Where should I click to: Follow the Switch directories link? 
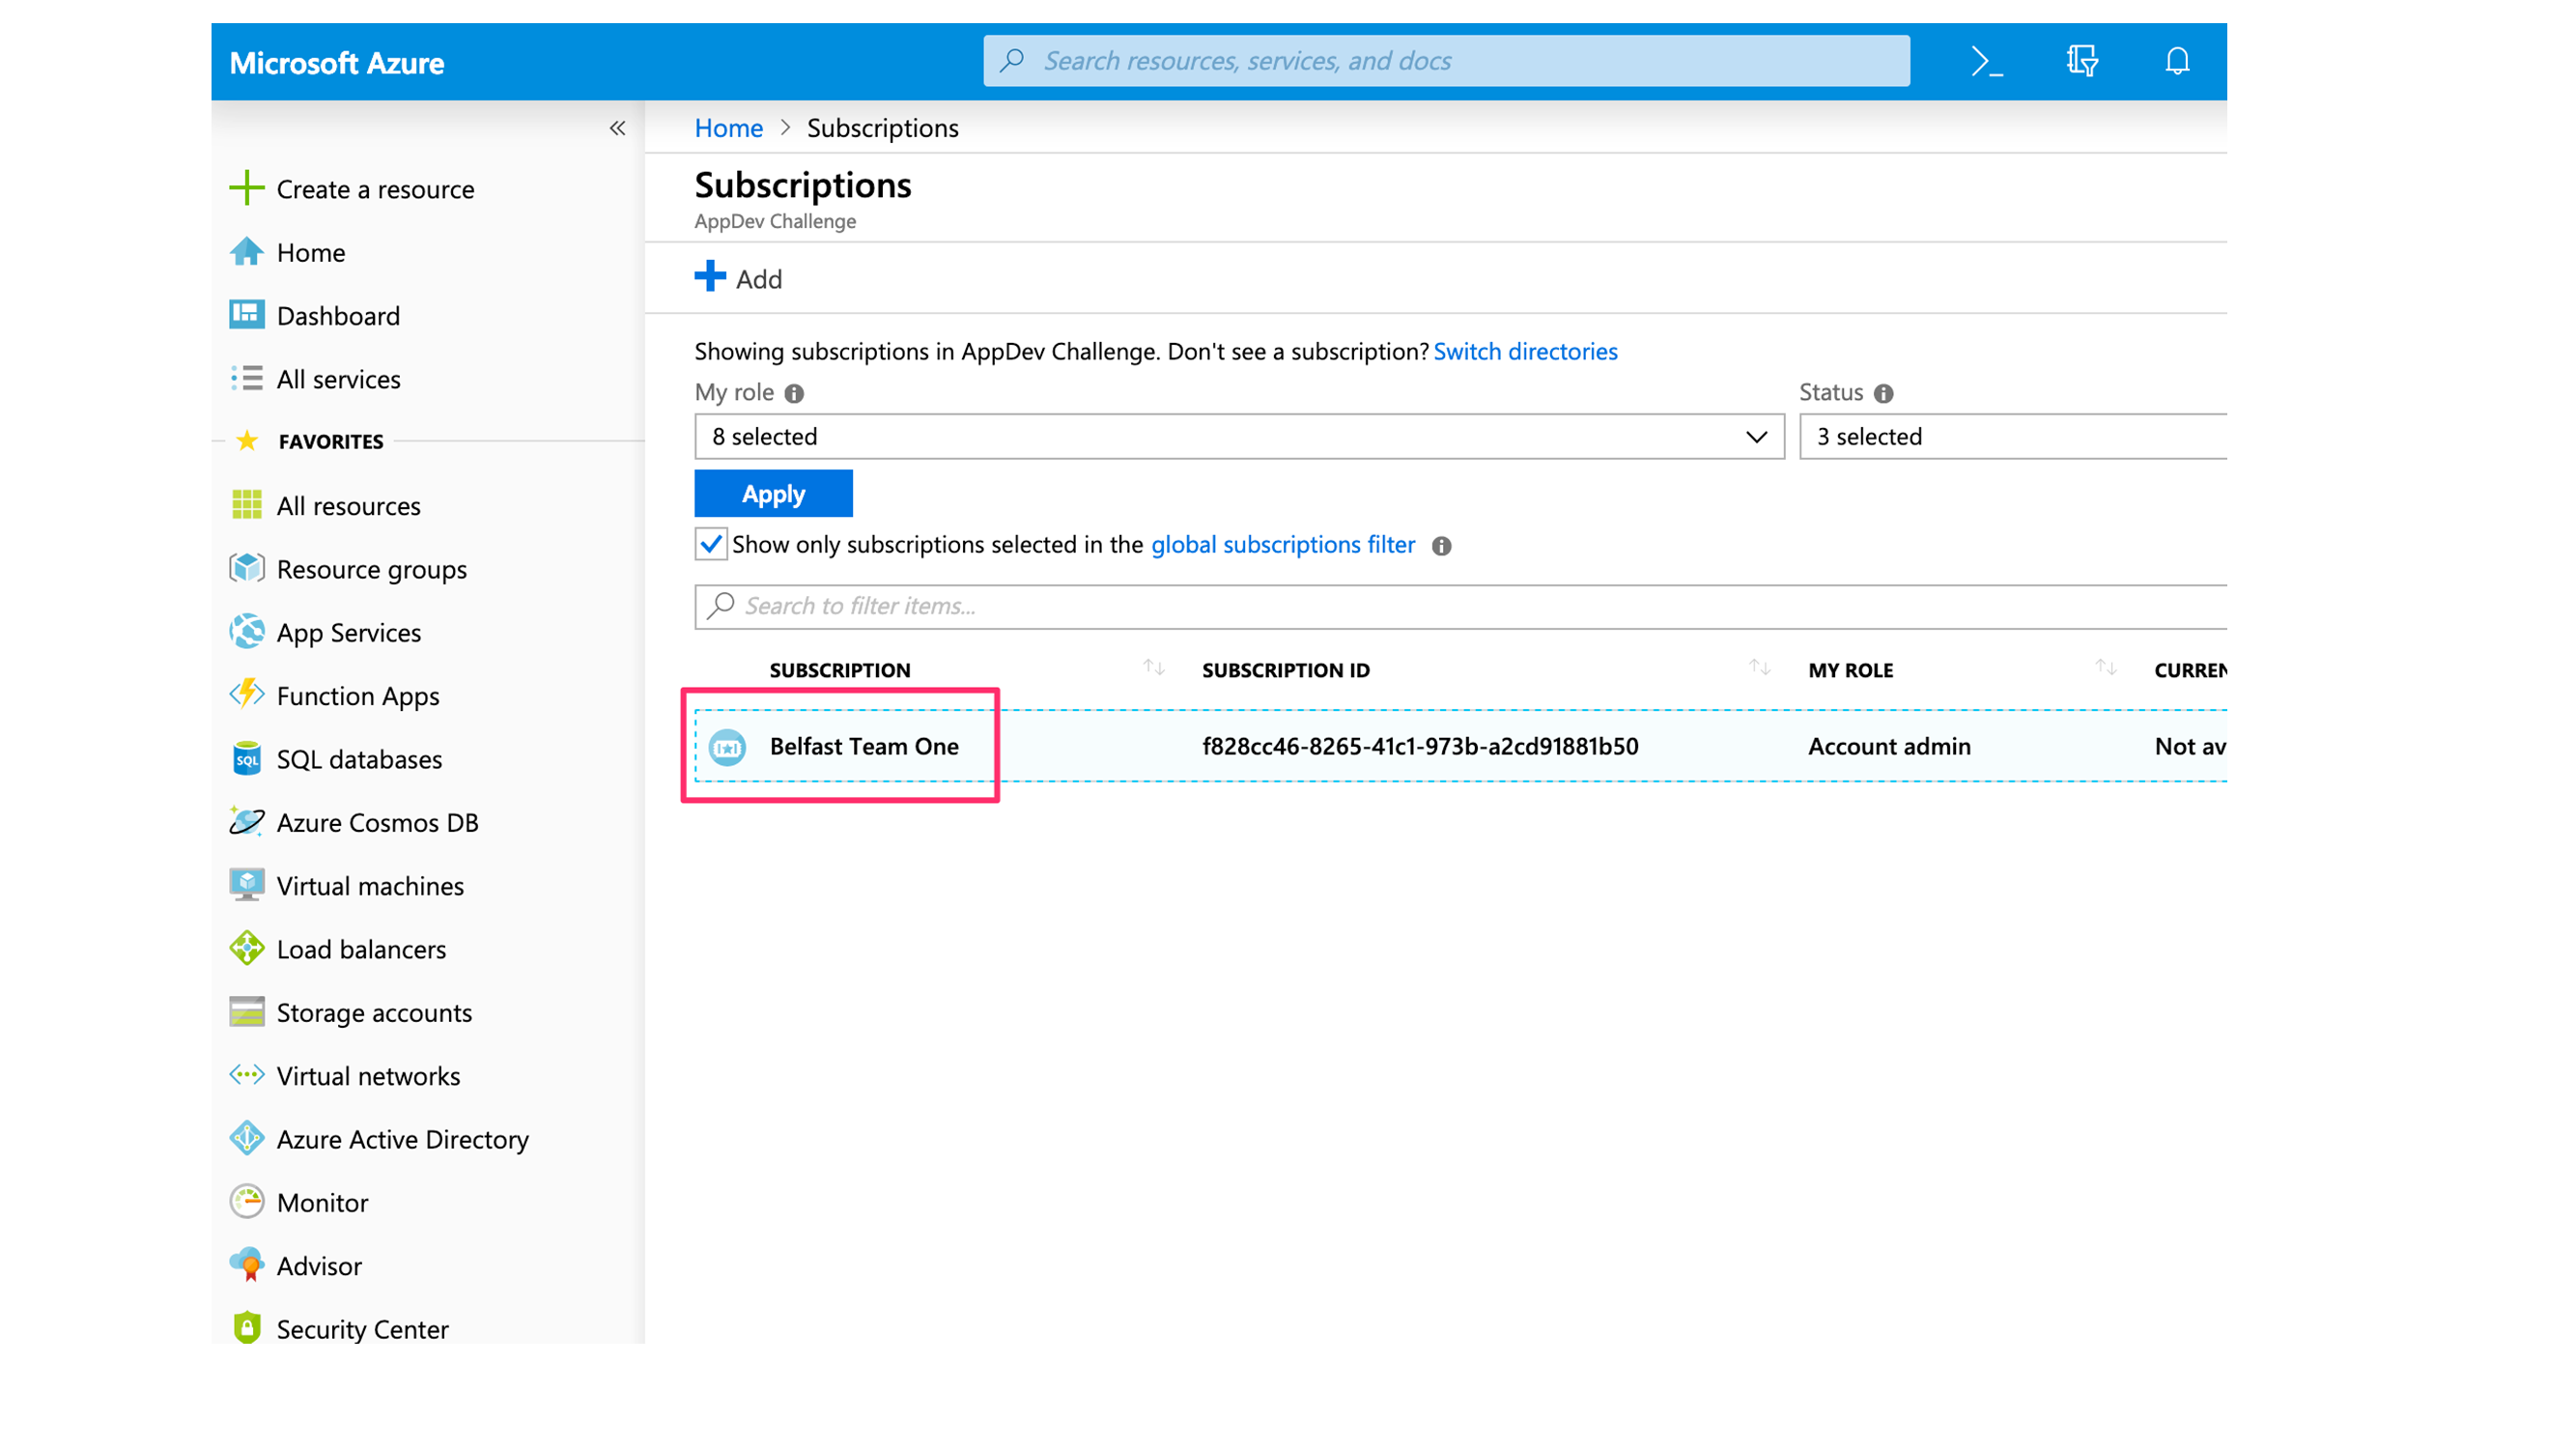(x=1525, y=352)
